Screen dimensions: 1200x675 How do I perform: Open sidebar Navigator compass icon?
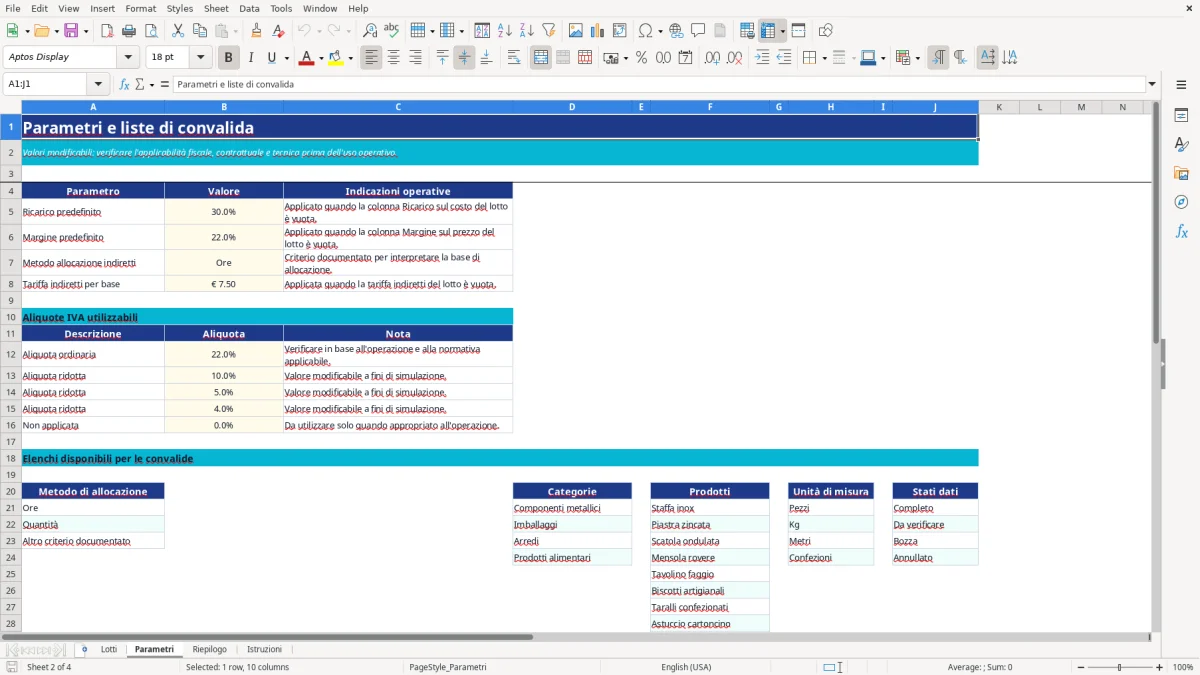(1181, 202)
